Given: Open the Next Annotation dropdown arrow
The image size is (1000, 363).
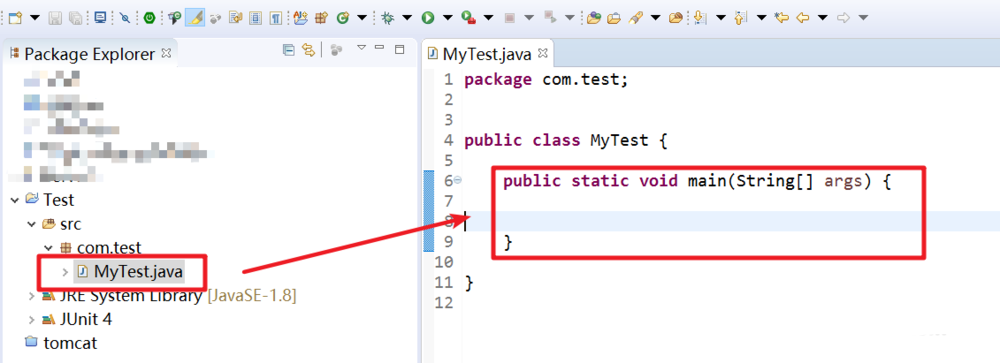Looking at the screenshot, I should (721, 18).
